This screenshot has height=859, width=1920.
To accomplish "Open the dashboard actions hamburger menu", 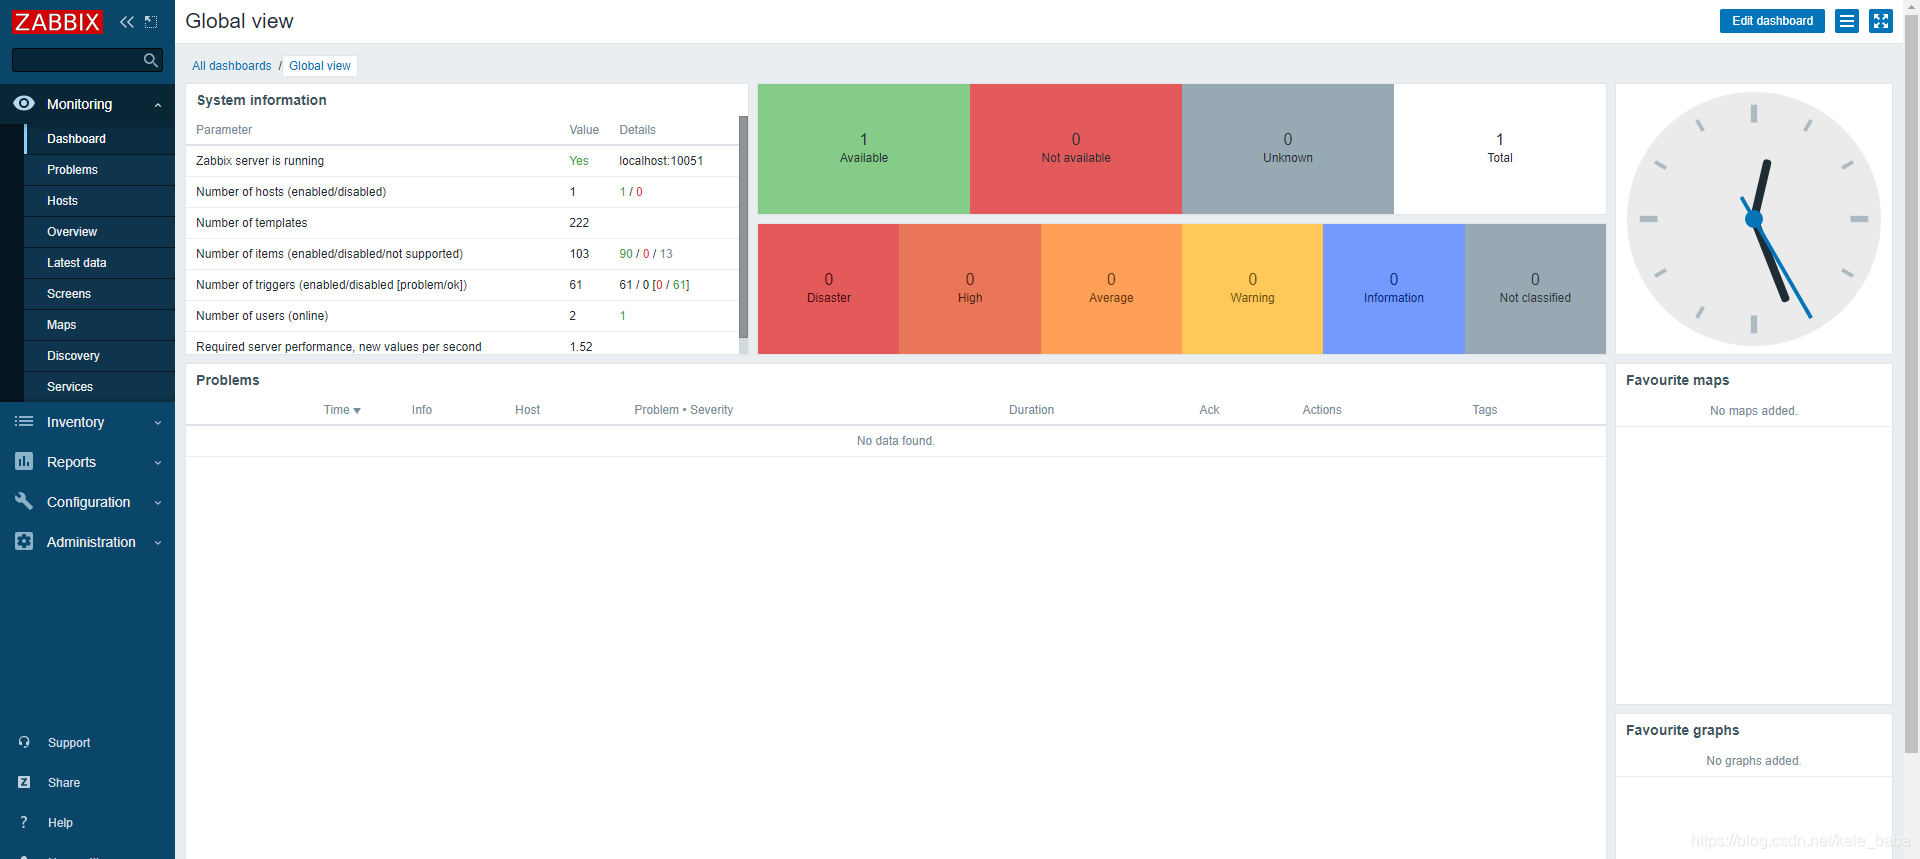I will 1847,21.
